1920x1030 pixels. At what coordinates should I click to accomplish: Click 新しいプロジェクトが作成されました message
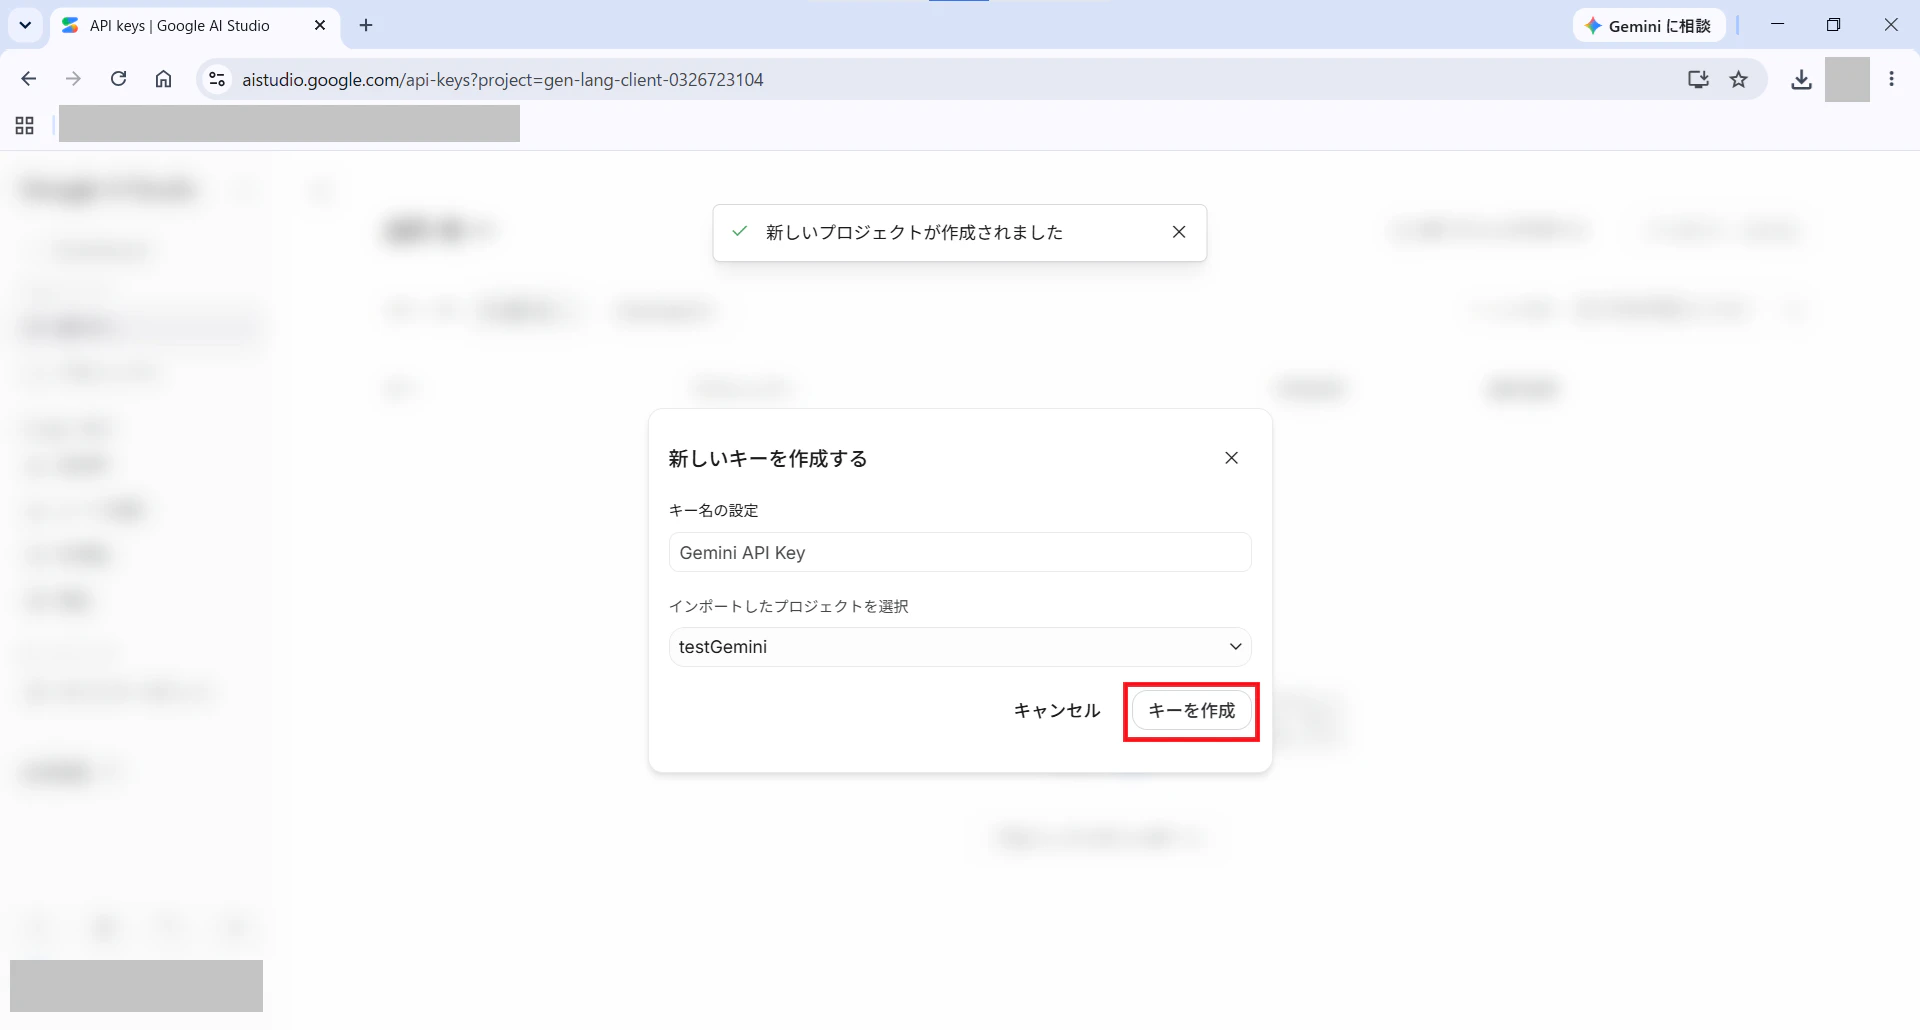click(x=914, y=232)
